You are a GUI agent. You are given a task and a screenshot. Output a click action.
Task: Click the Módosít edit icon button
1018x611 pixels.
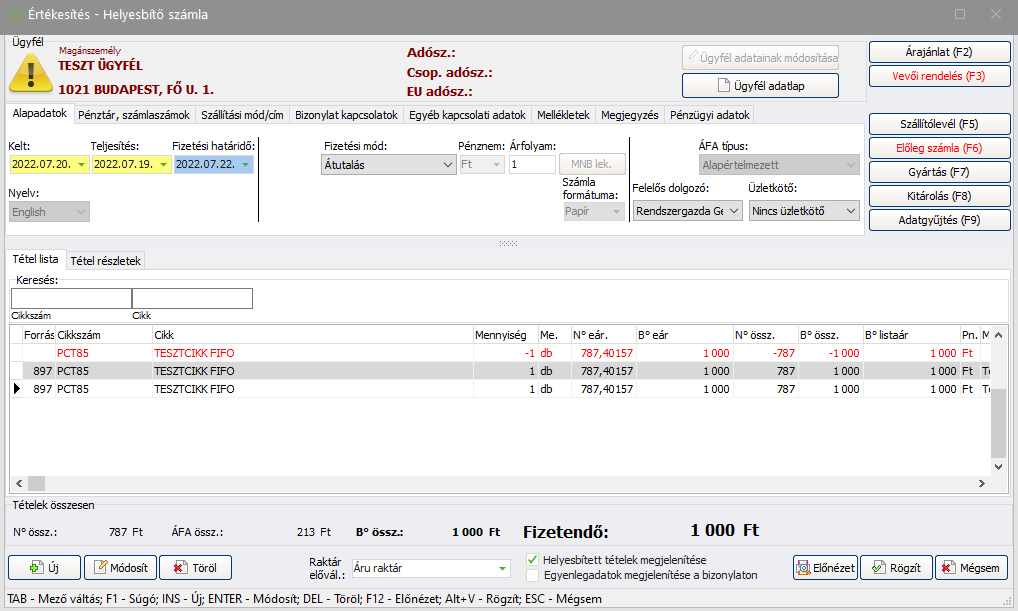(120, 568)
